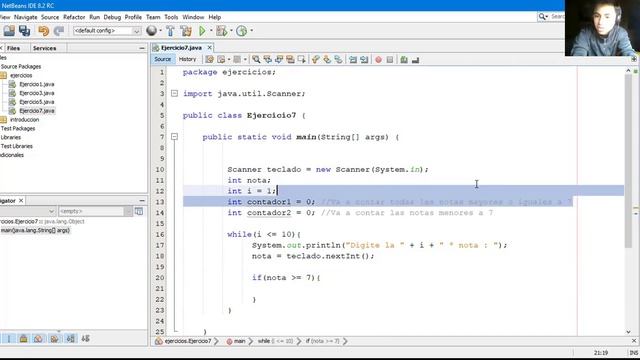Viewport: 640px width, 360px height.
Task: Open the Debug menu
Action: [x=112, y=17]
